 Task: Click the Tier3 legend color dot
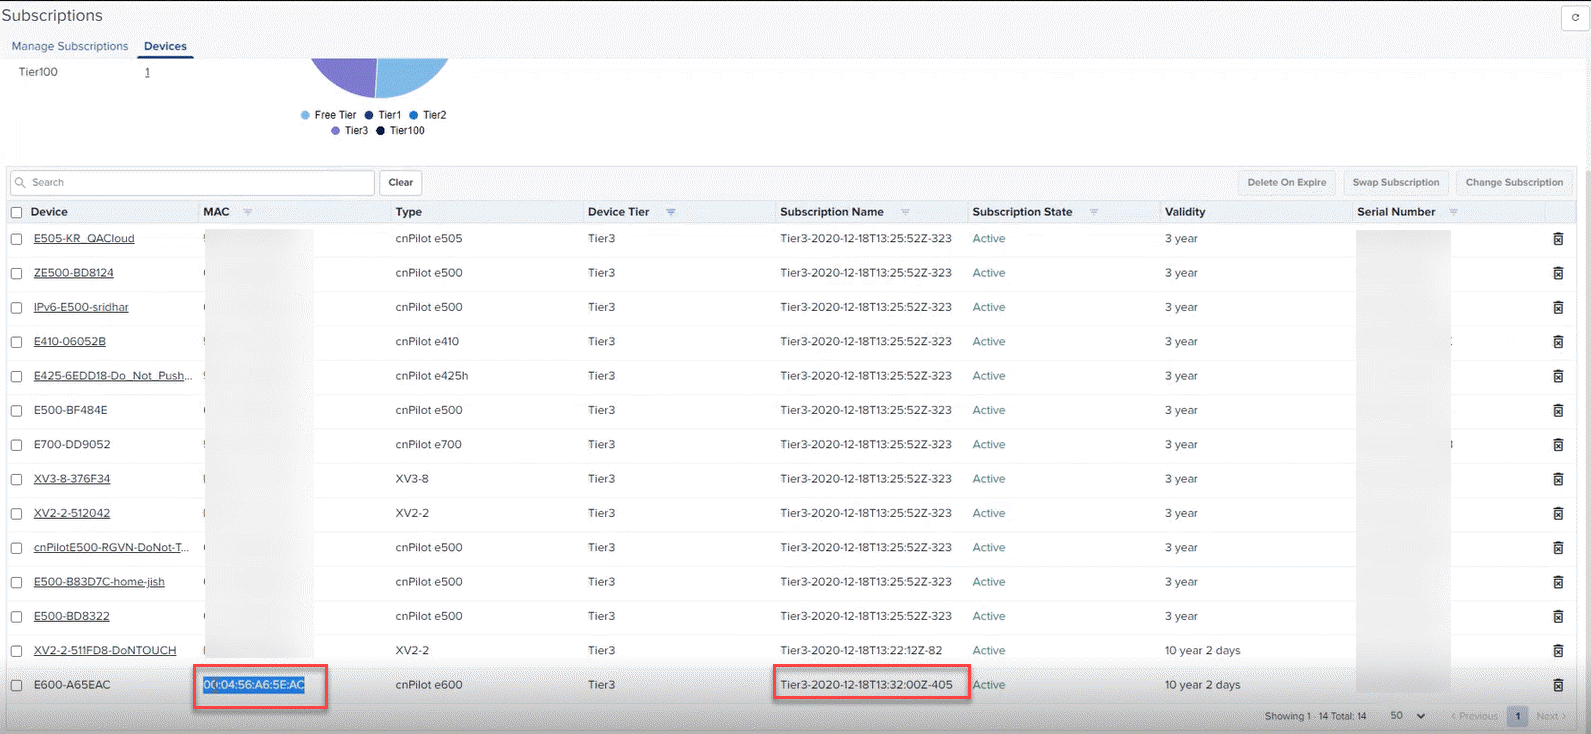coord(336,131)
